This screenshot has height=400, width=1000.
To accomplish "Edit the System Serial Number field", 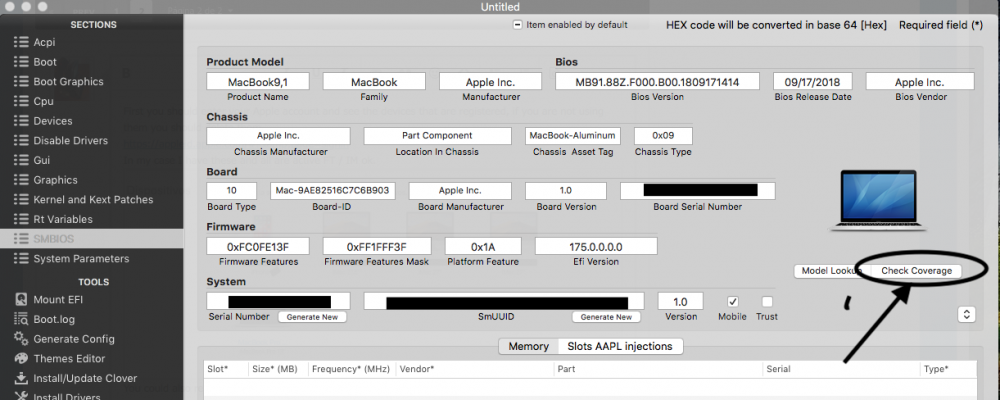I will [278, 301].
